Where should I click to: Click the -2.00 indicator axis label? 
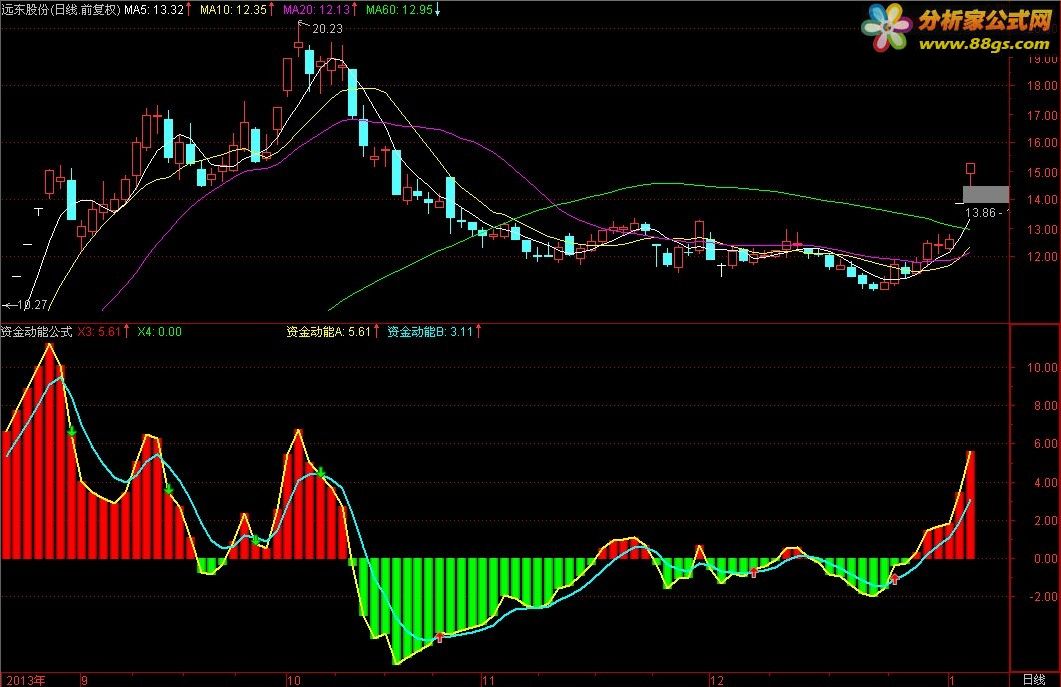(x=1042, y=596)
